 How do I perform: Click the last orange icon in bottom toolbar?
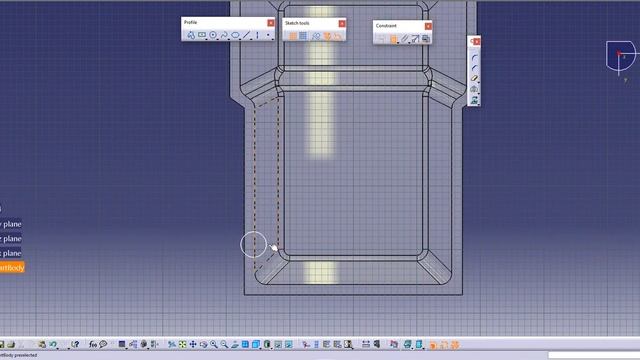click(x=455, y=345)
